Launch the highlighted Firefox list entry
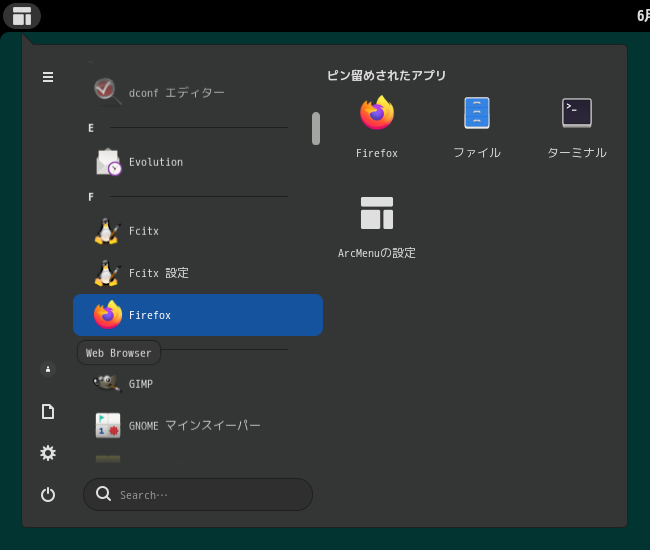The height and width of the screenshot is (550, 650). pyautogui.click(x=198, y=315)
